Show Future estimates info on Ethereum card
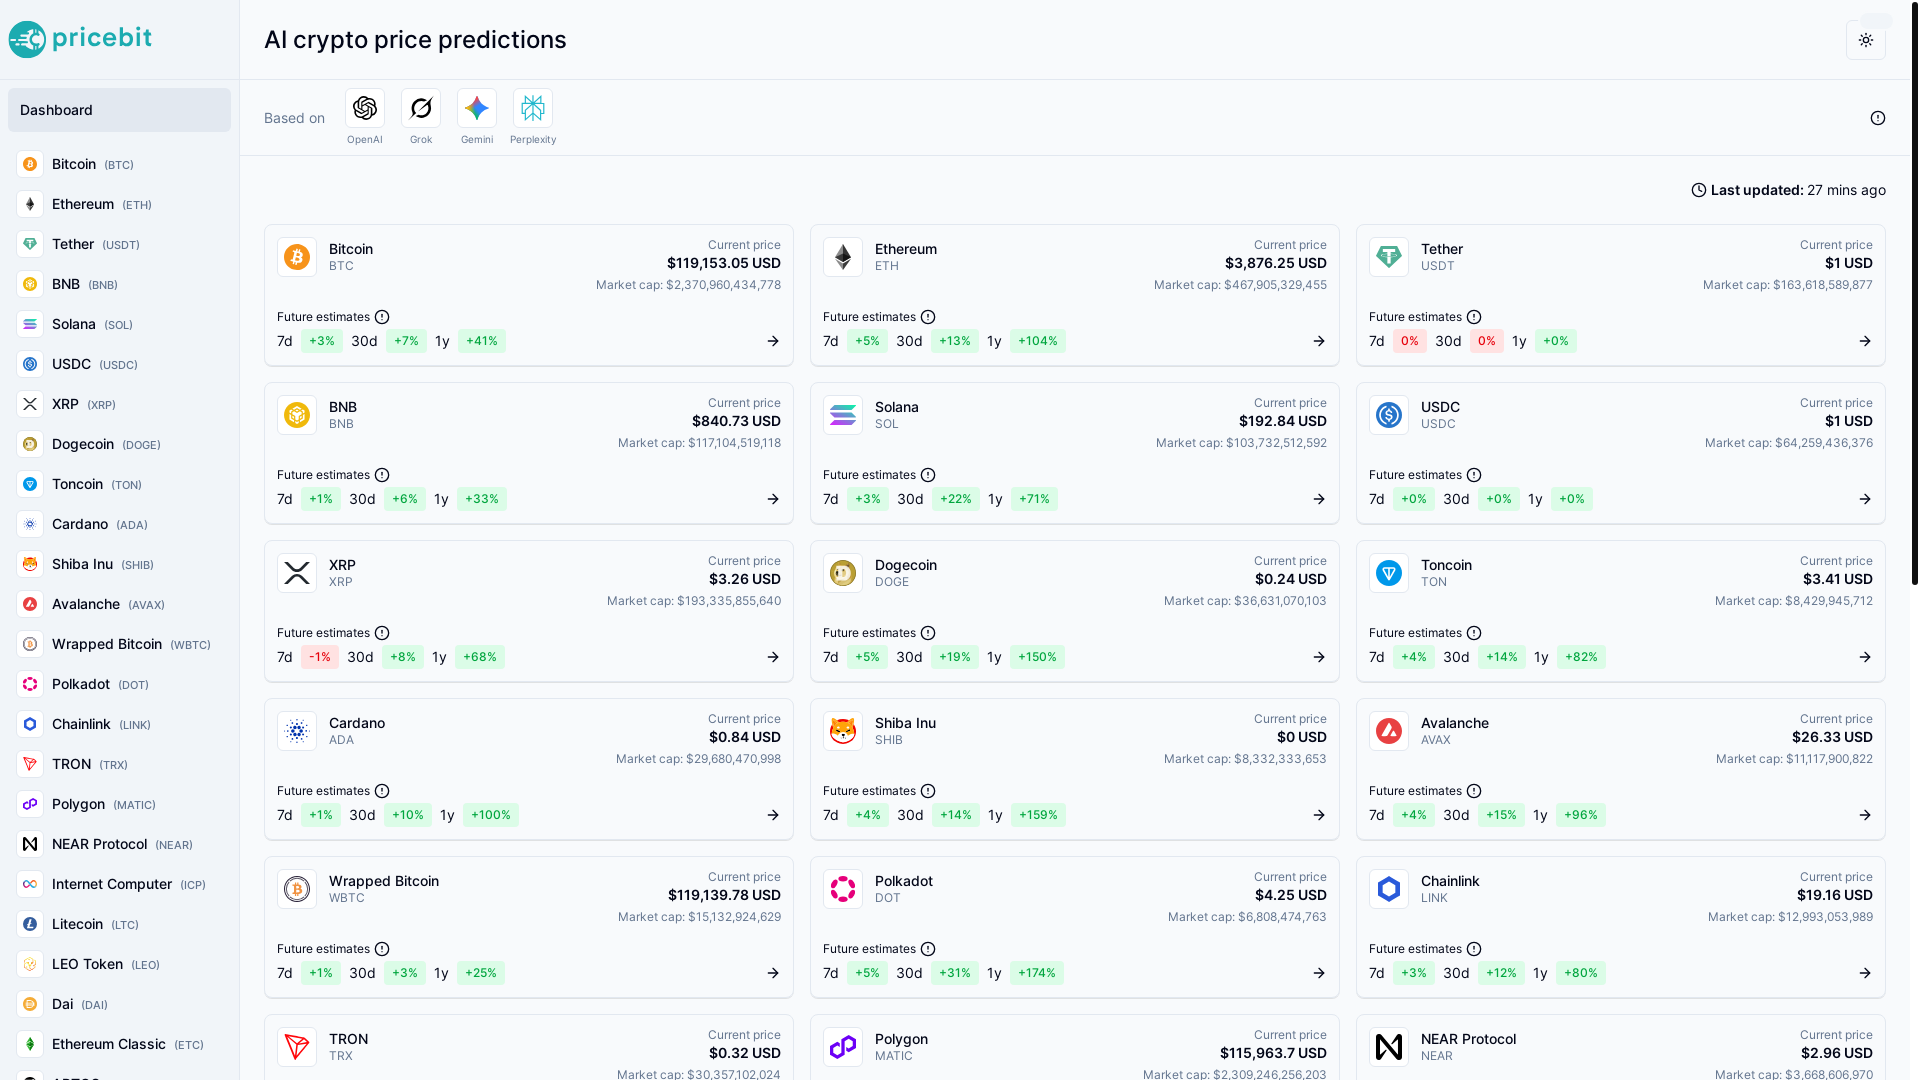This screenshot has width=1920, height=1080. (928, 317)
